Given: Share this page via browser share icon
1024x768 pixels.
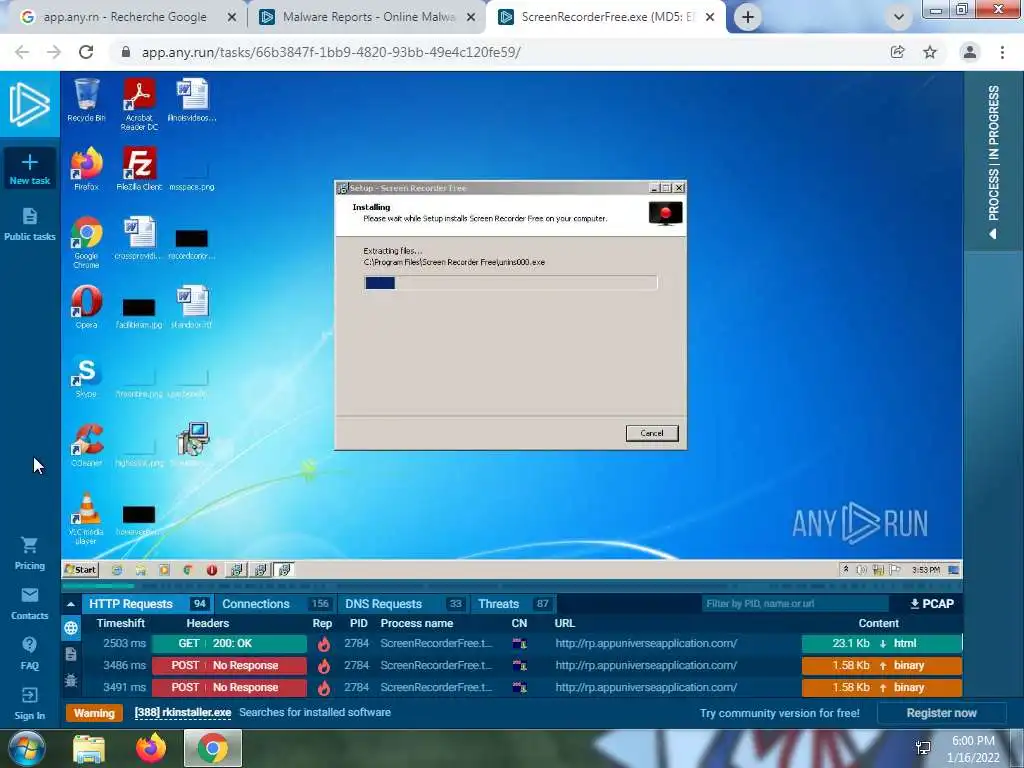Looking at the screenshot, I should (897, 52).
